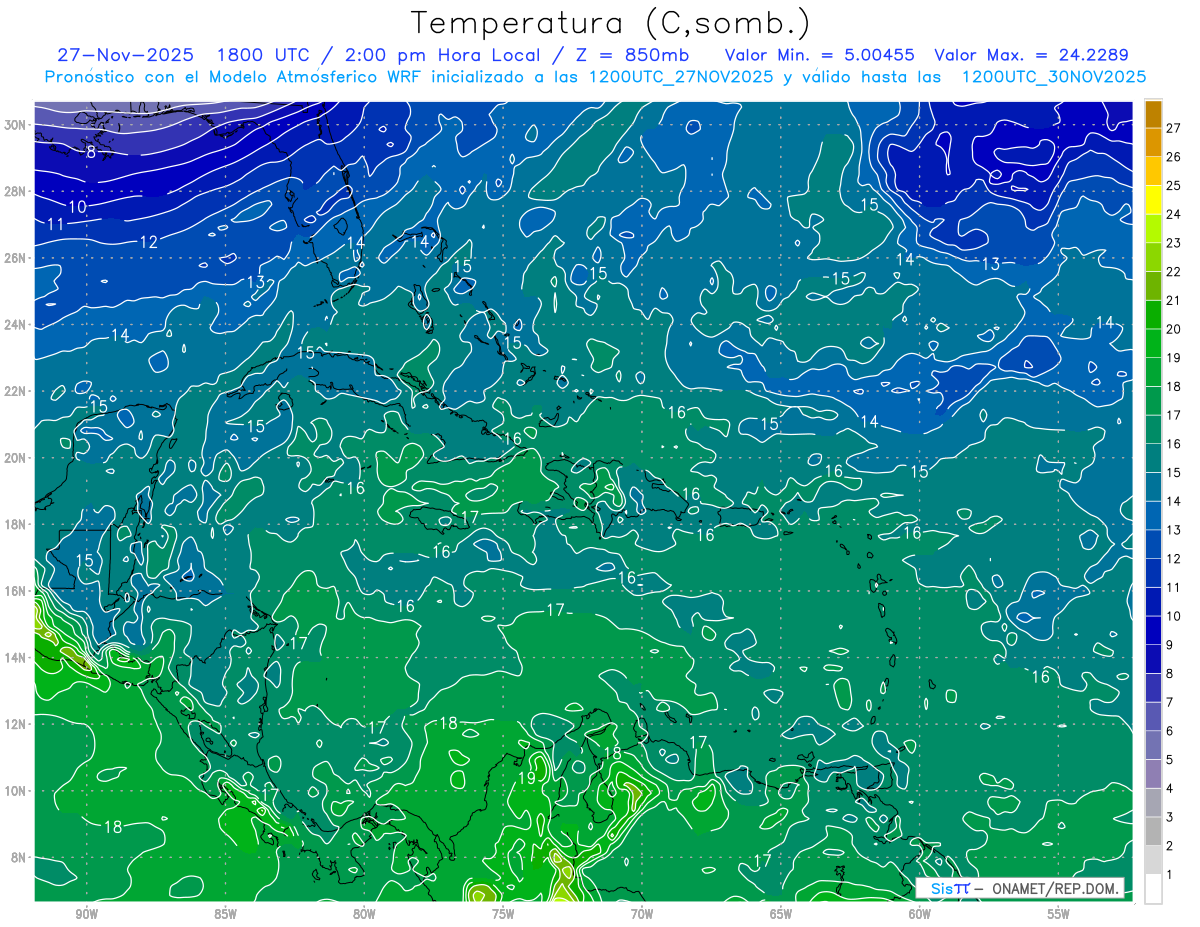Click the "12N" latitude axis label
Image resolution: width=1200 pixels, height=927 pixels.
15,724
